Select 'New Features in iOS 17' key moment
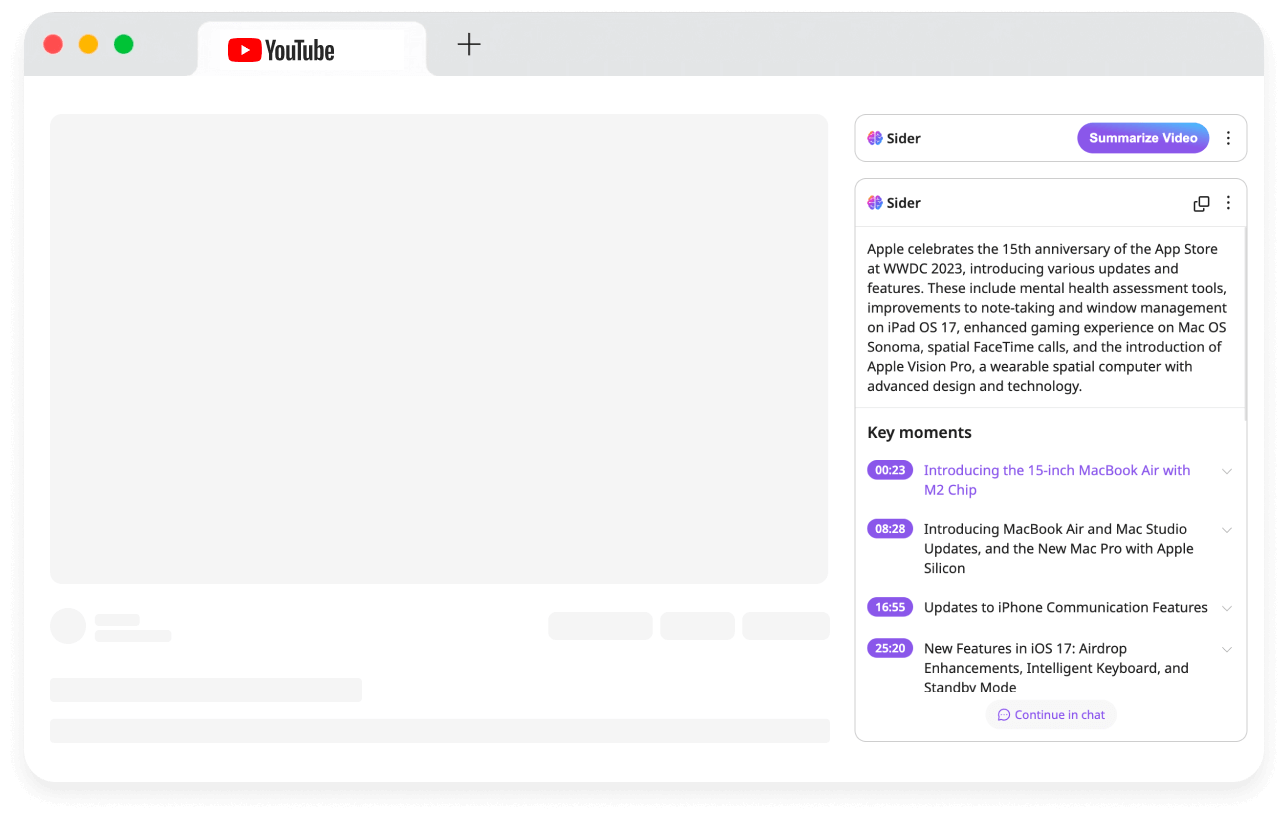Viewport: 1288px width, 818px height. pos(1056,667)
